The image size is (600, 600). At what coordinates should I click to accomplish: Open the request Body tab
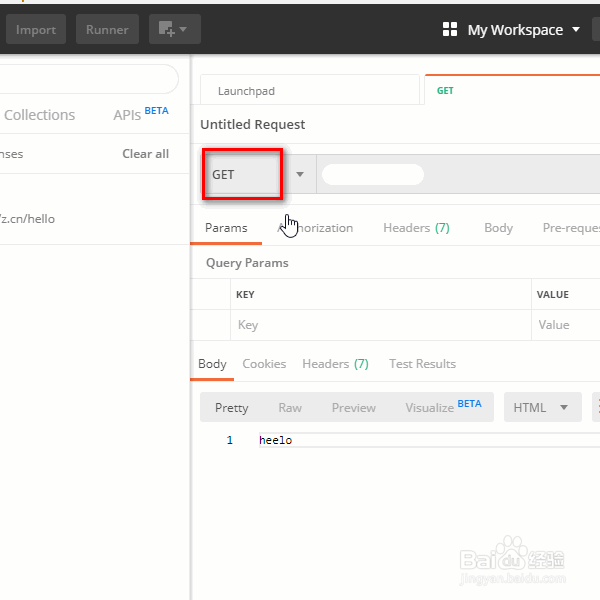click(x=498, y=228)
